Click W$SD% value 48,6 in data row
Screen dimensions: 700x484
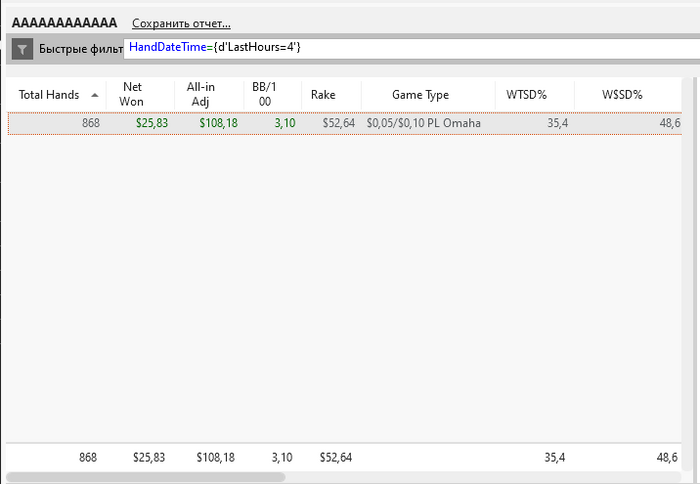(670, 123)
